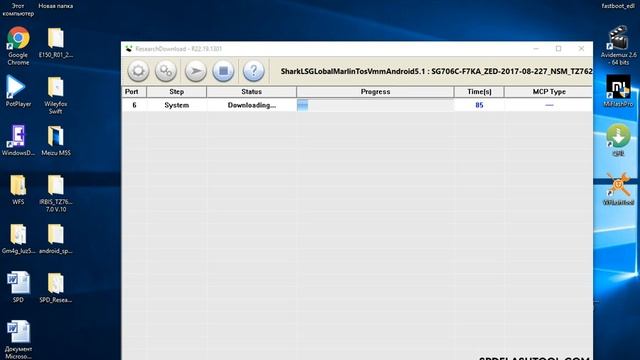Select Новая папка desktop item
The height and width of the screenshot is (360, 640).
pos(56,6)
